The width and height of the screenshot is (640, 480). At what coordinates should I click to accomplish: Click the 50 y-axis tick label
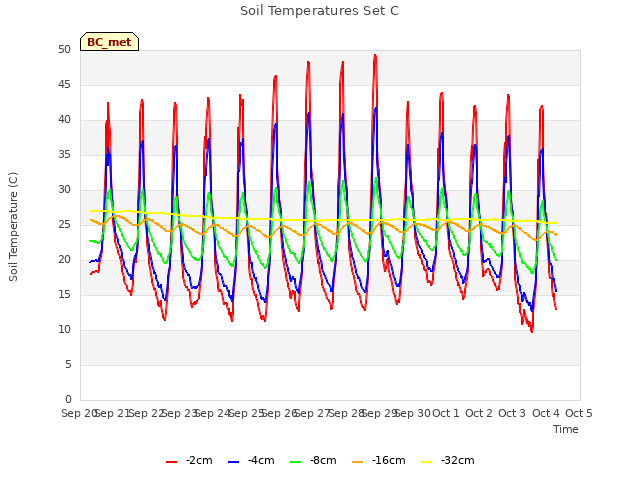pos(64,50)
